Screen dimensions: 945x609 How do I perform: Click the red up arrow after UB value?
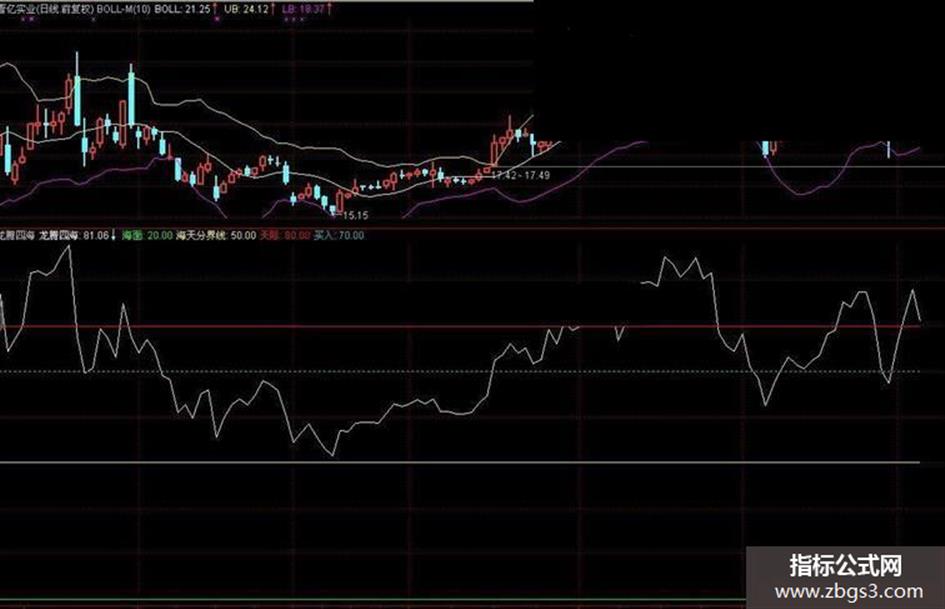(x=273, y=9)
